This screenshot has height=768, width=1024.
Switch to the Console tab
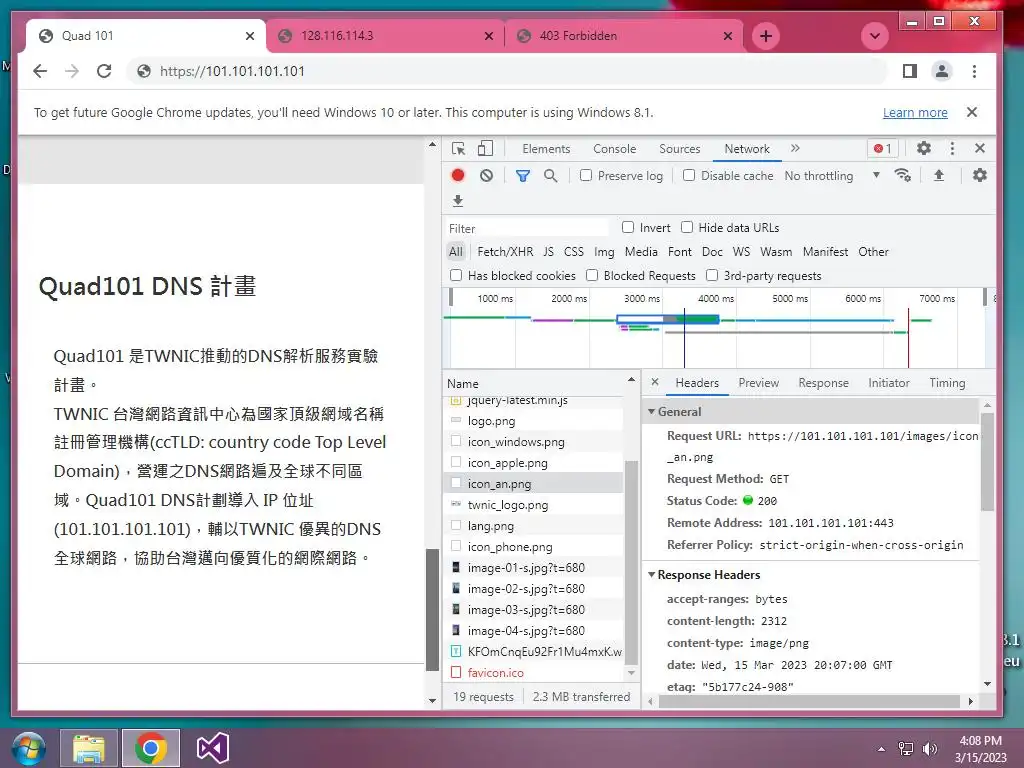(x=615, y=149)
